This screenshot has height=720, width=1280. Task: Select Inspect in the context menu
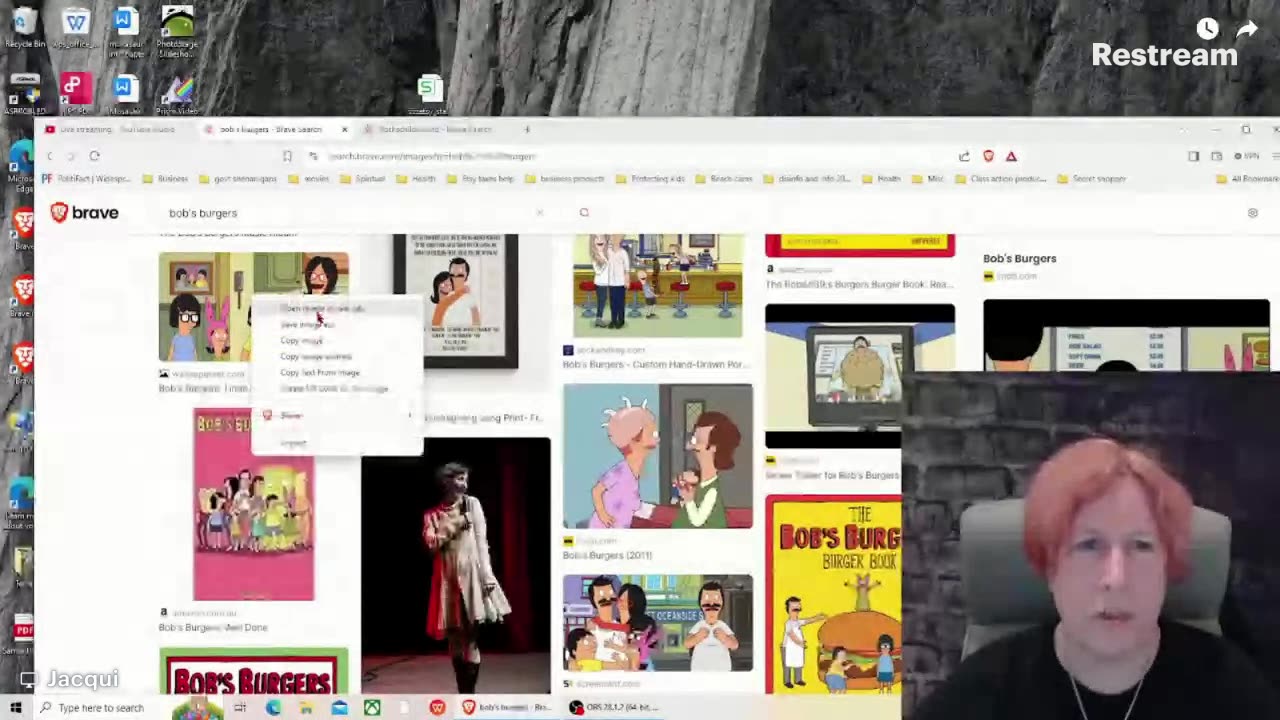(335, 442)
